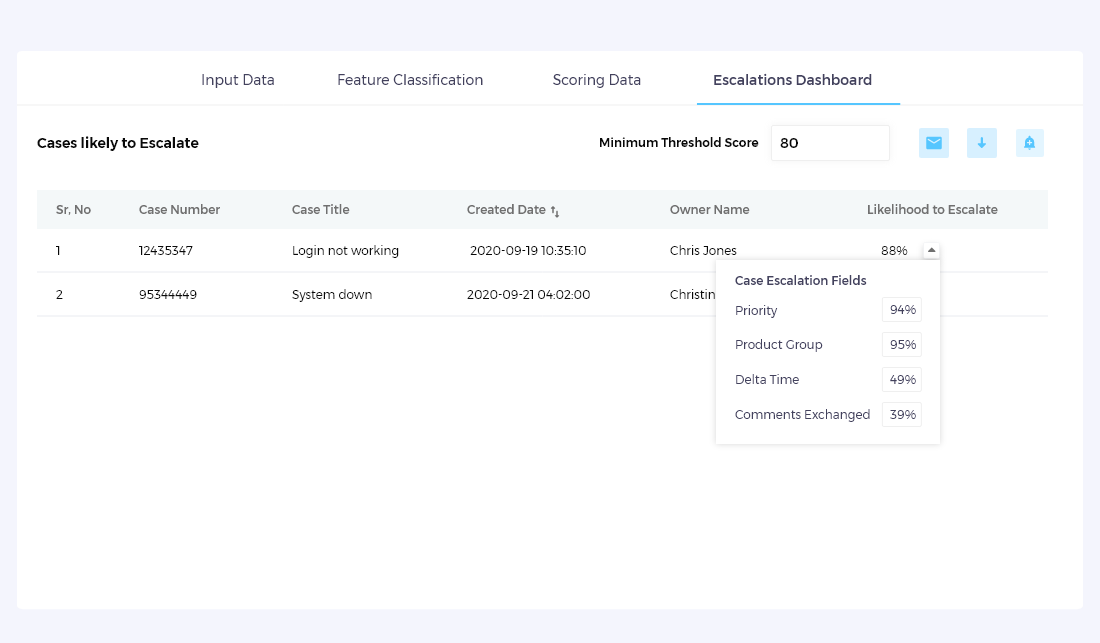Screen dimensions: 1100x643
Task: Switch to Feature Classification tab
Action: tap(410, 80)
